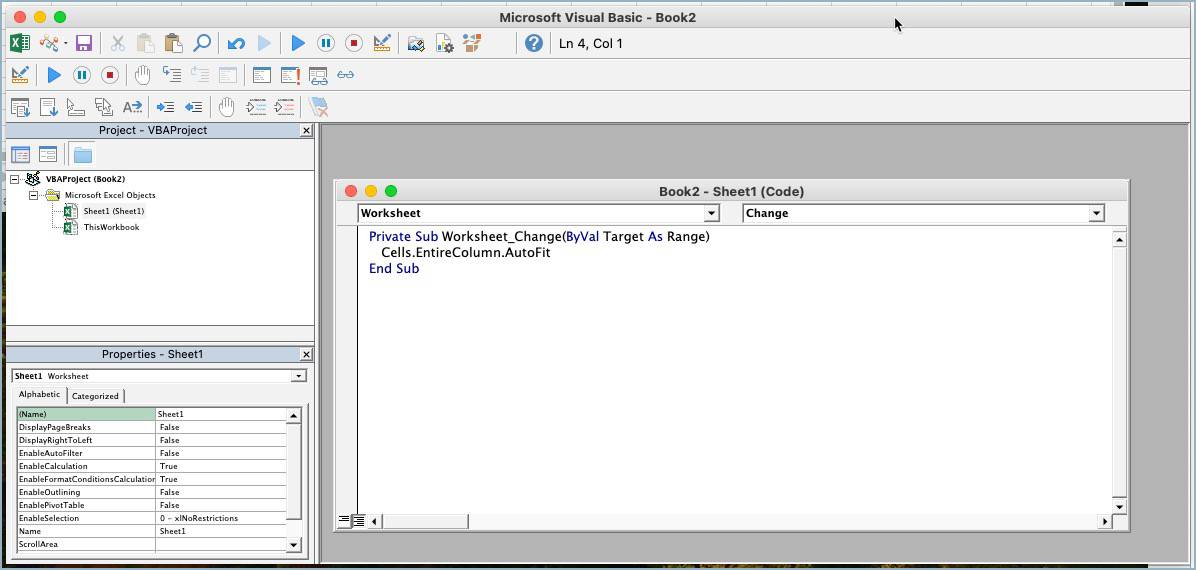Switch to the Categorized properties tab
Image resolution: width=1196 pixels, height=570 pixels.
(95, 396)
